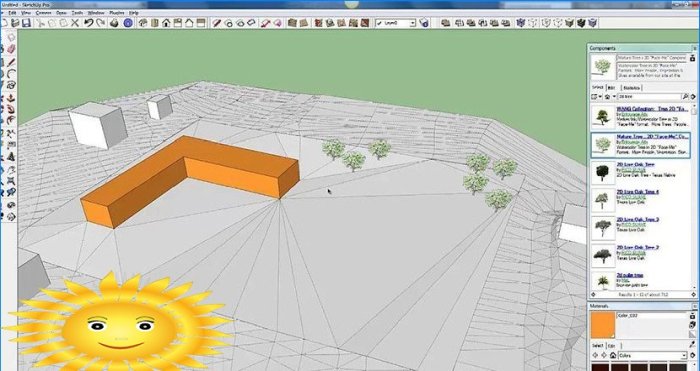Expand the Components navigation dropdown arrow
This screenshot has width=700, height=371.
click(x=614, y=96)
